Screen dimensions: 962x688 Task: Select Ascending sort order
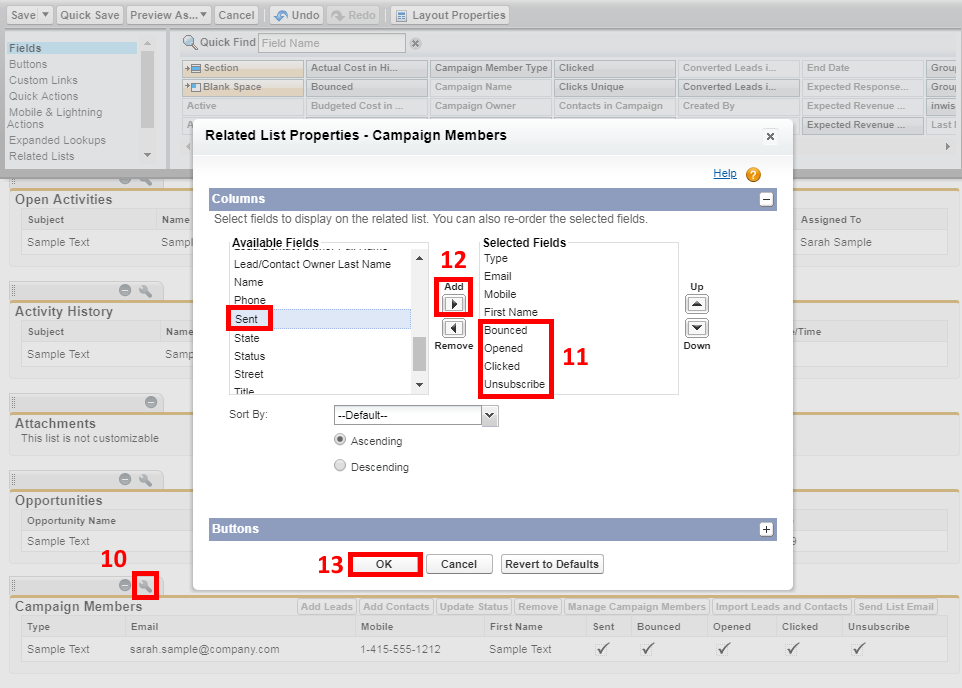pyautogui.click(x=340, y=439)
